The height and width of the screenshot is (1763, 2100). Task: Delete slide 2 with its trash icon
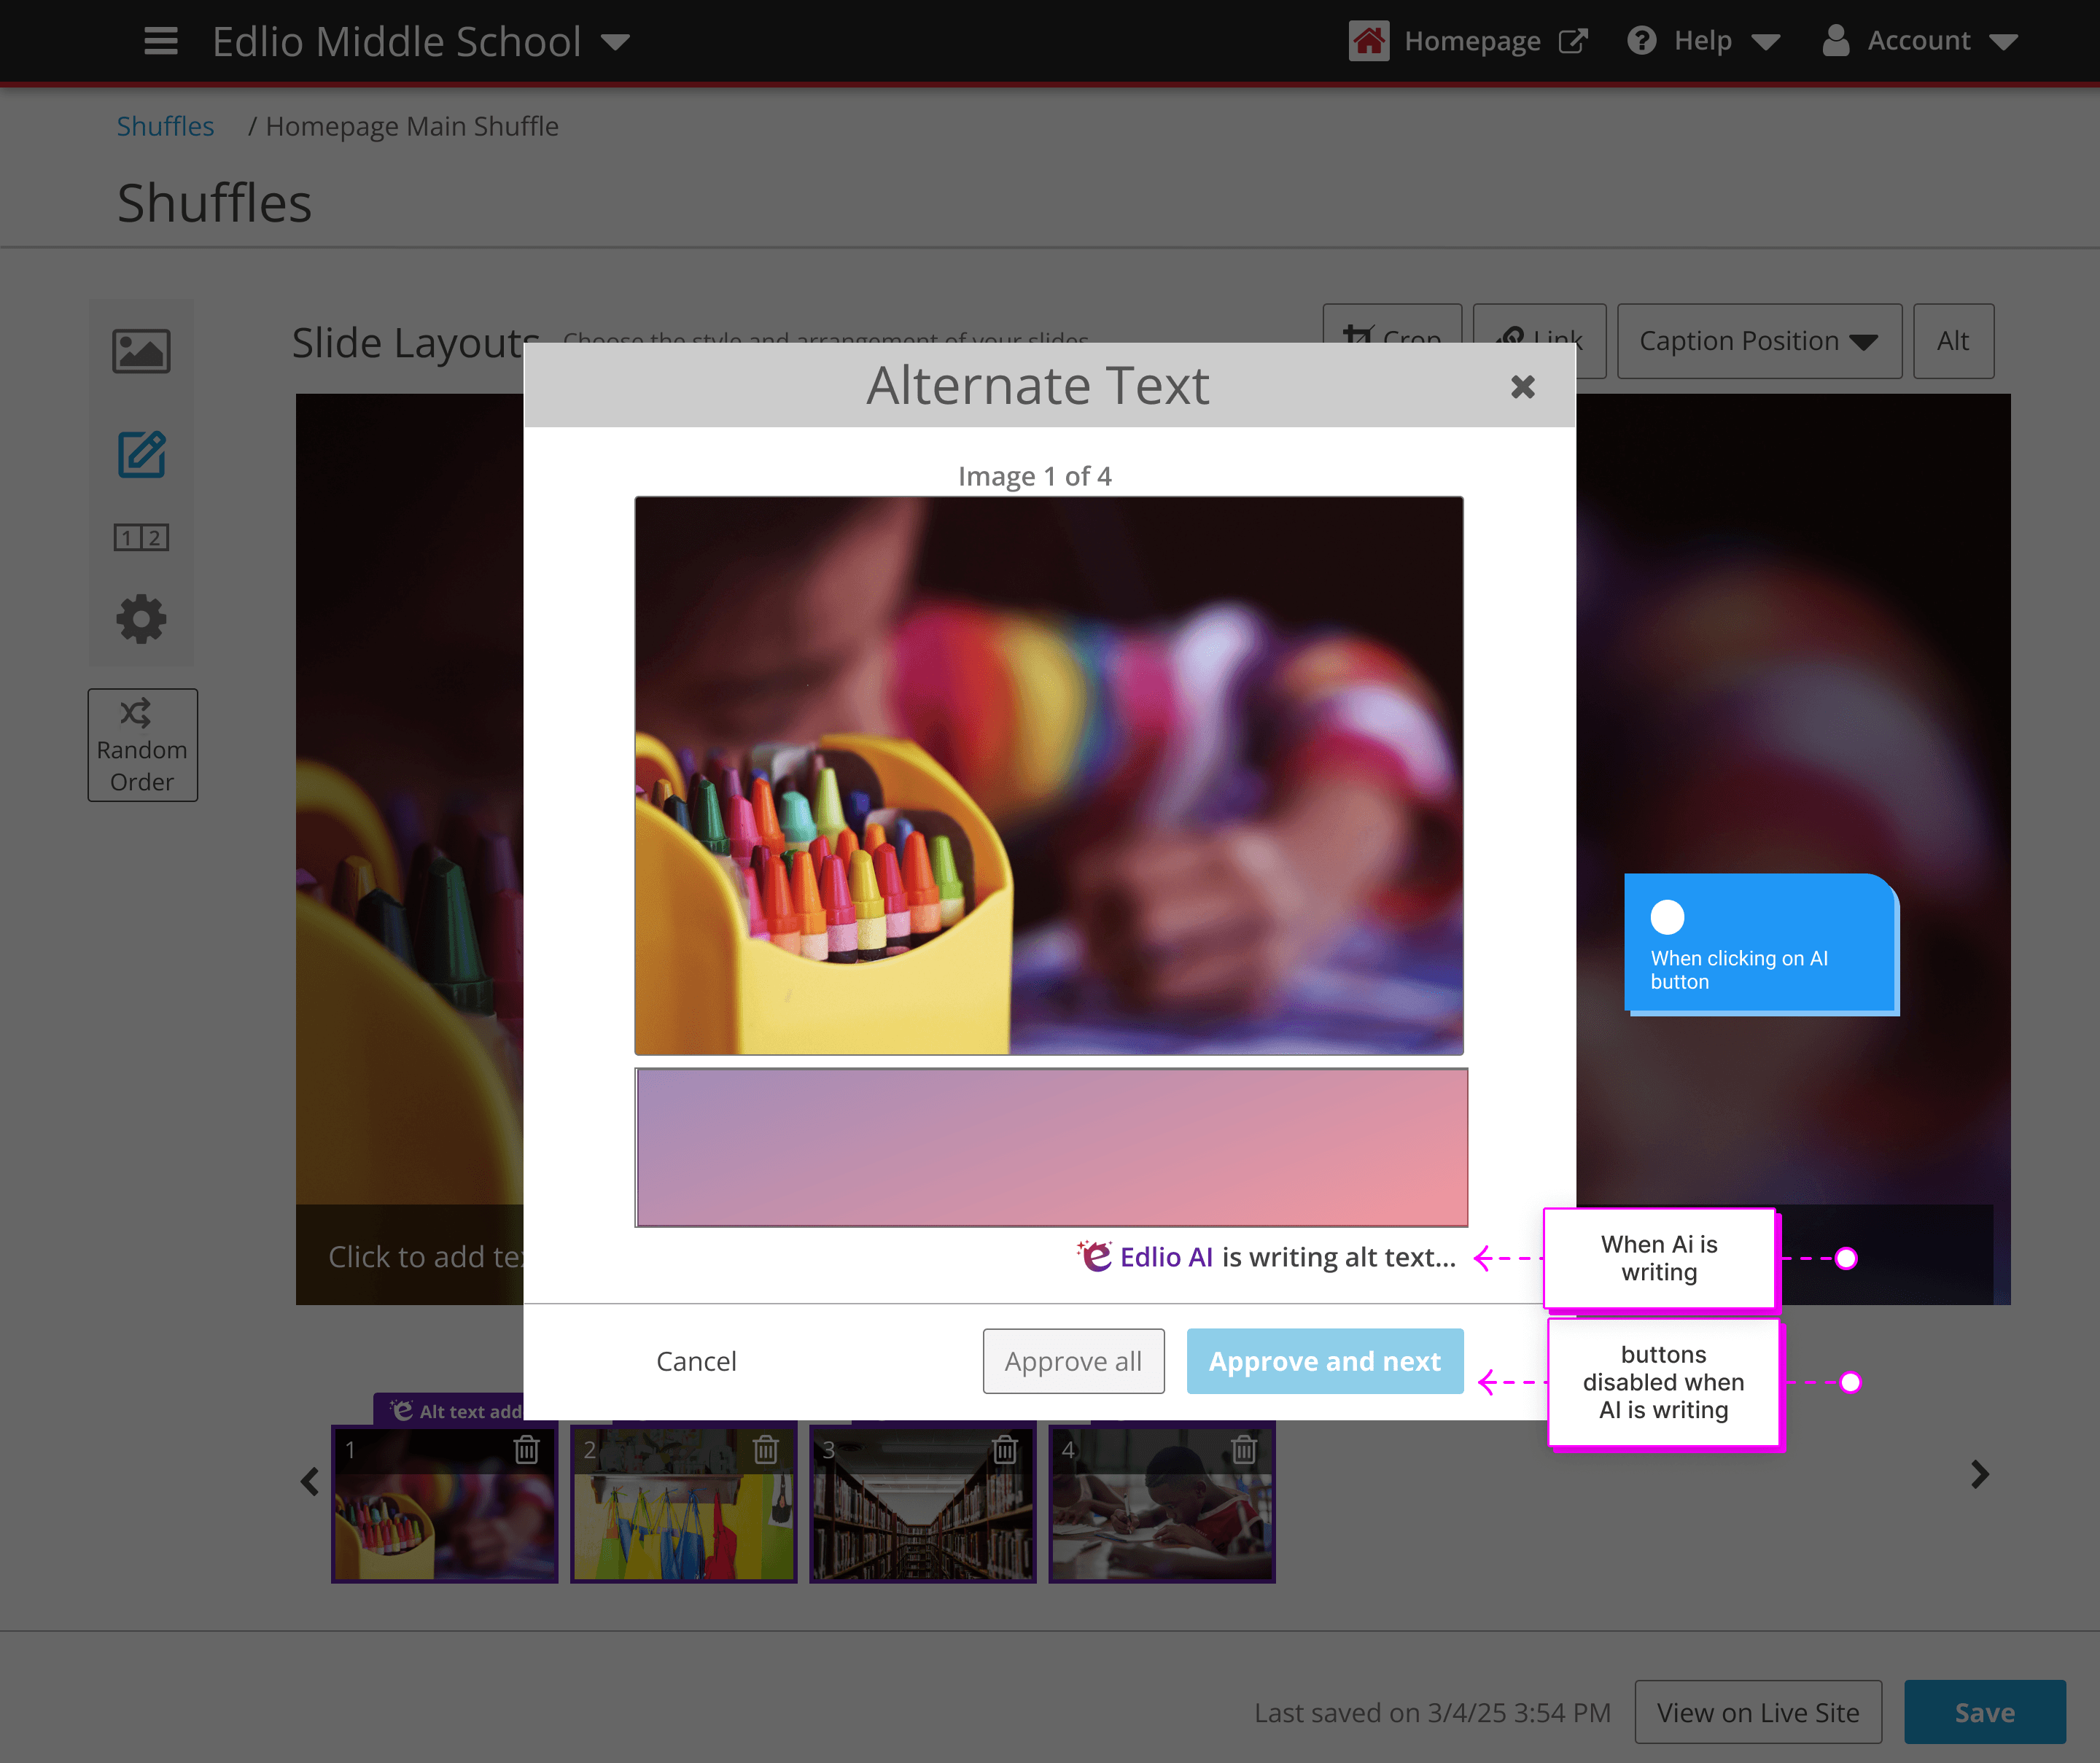pyautogui.click(x=766, y=1449)
